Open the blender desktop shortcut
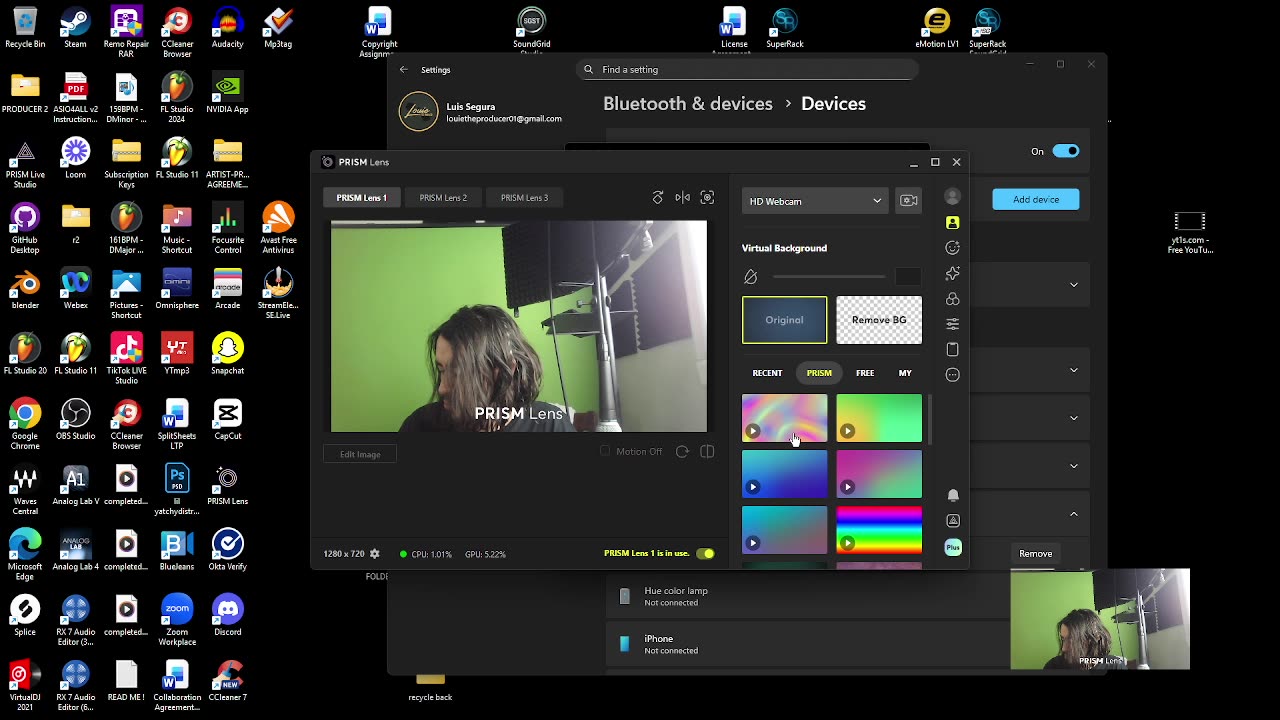The height and width of the screenshot is (720, 1280). pyautogui.click(x=25, y=289)
